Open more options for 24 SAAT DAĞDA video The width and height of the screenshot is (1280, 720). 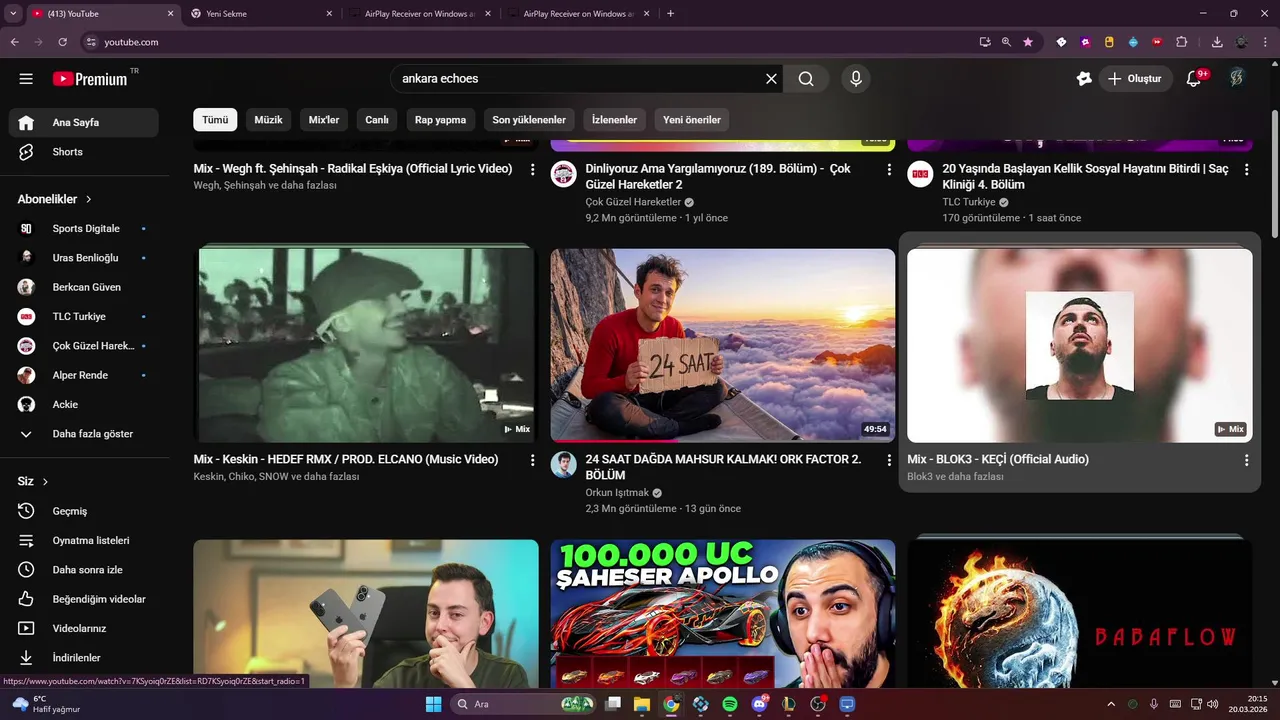coord(889,460)
